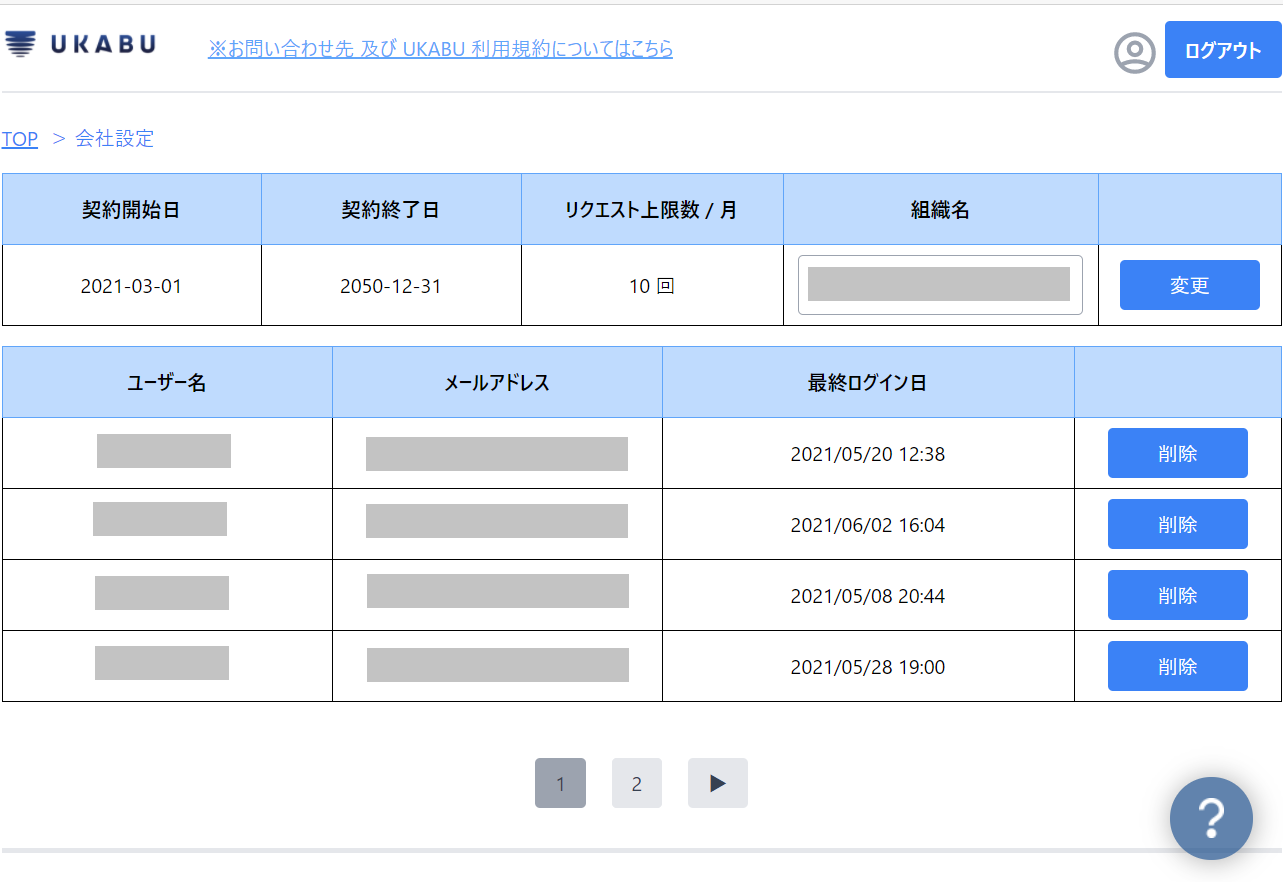Open the お問い合わせ先 及び UKABU 利用規約 link
The width and height of the screenshot is (1283, 882).
[x=440, y=49]
